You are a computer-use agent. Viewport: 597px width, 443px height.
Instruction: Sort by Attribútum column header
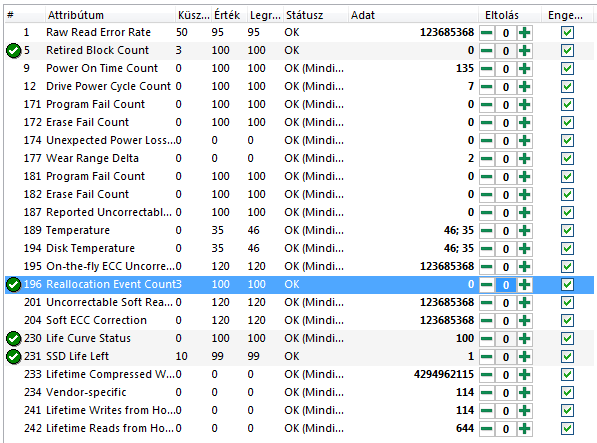(x=110, y=15)
